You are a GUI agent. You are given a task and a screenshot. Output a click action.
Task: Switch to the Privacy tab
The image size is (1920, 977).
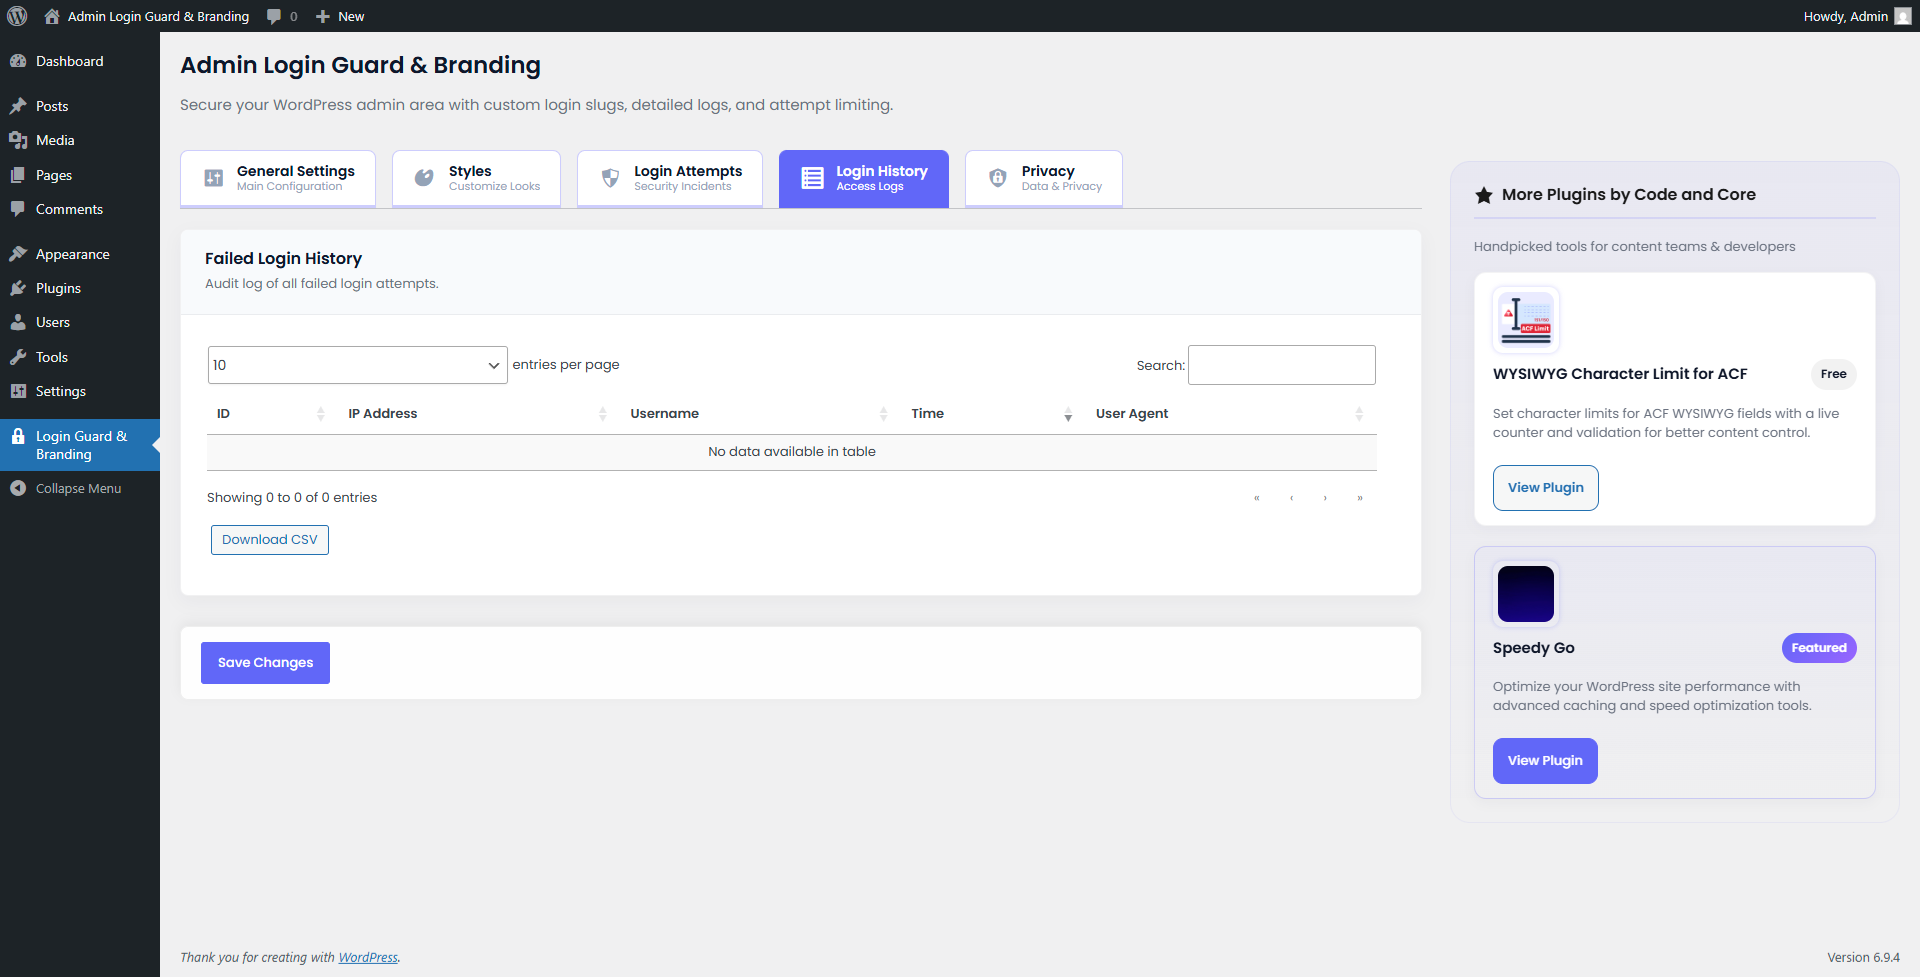[x=1043, y=177]
